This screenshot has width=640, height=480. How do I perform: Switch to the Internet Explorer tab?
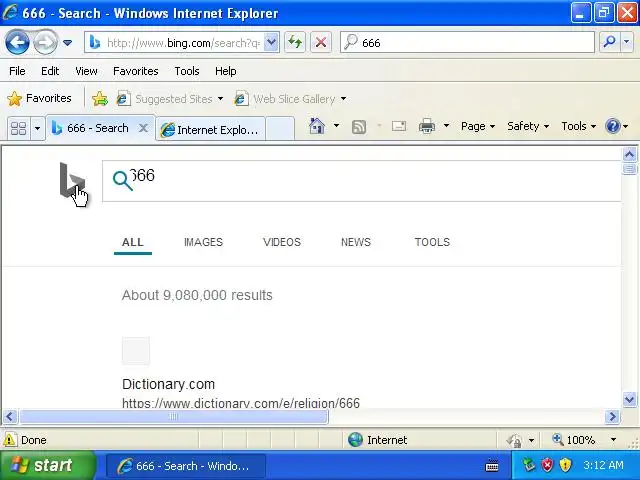[211, 129]
